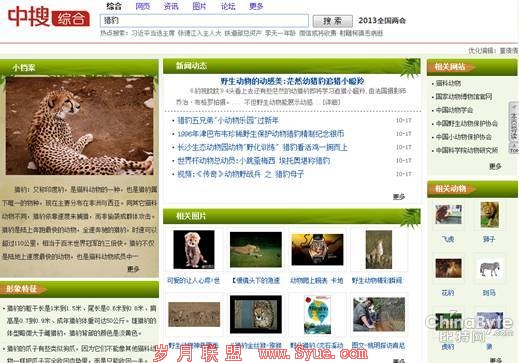The height and width of the screenshot is (363, 519).
Task: Click the 搜索 button
Action: click(x=332, y=21)
